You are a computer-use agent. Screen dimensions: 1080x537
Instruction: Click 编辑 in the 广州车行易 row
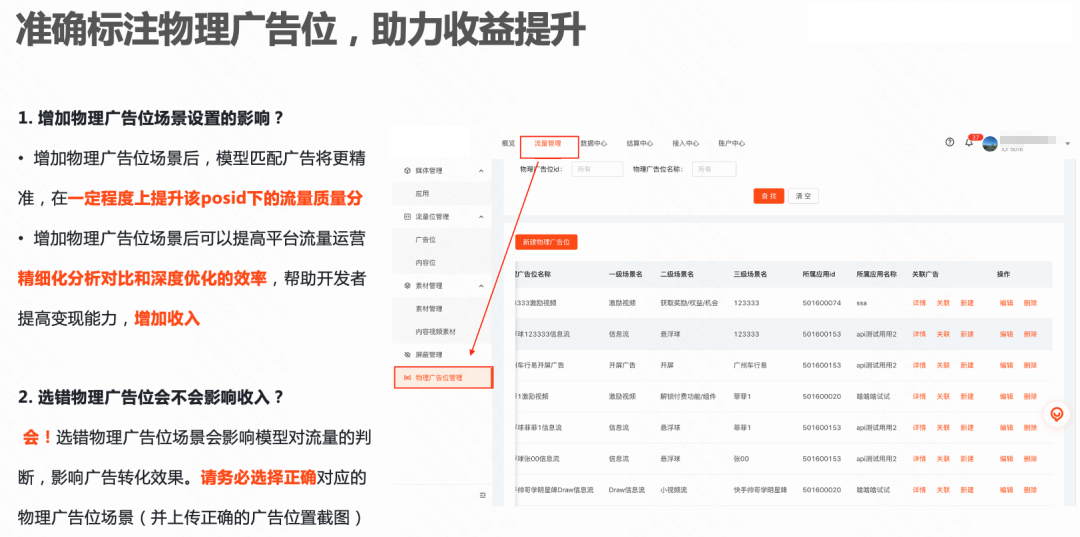tap(1006, 365)
